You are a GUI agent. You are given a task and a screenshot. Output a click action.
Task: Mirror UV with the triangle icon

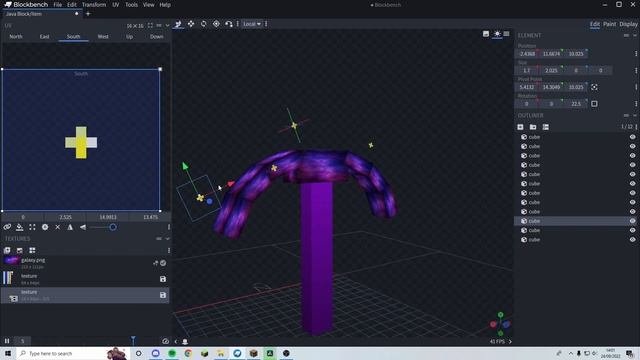[x=70, y=227]
